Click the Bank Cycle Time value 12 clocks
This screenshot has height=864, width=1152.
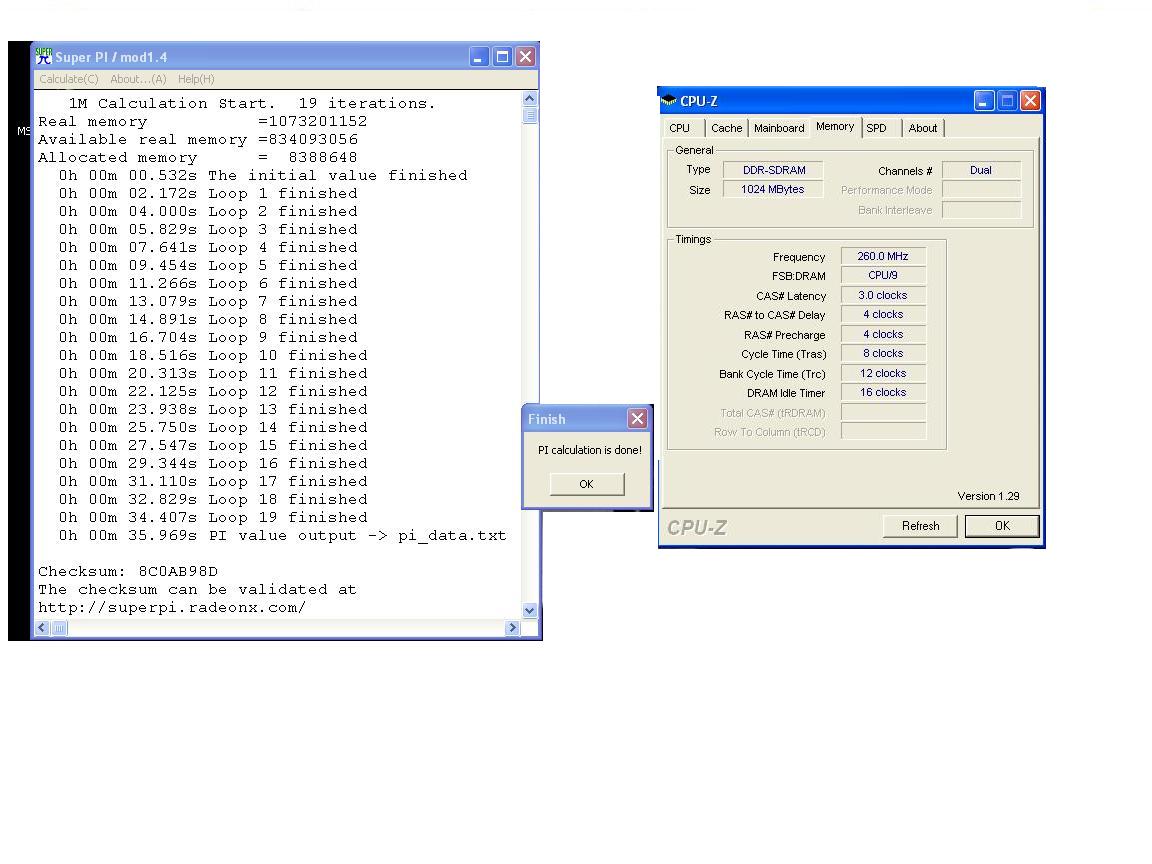(x=883, y=373)
